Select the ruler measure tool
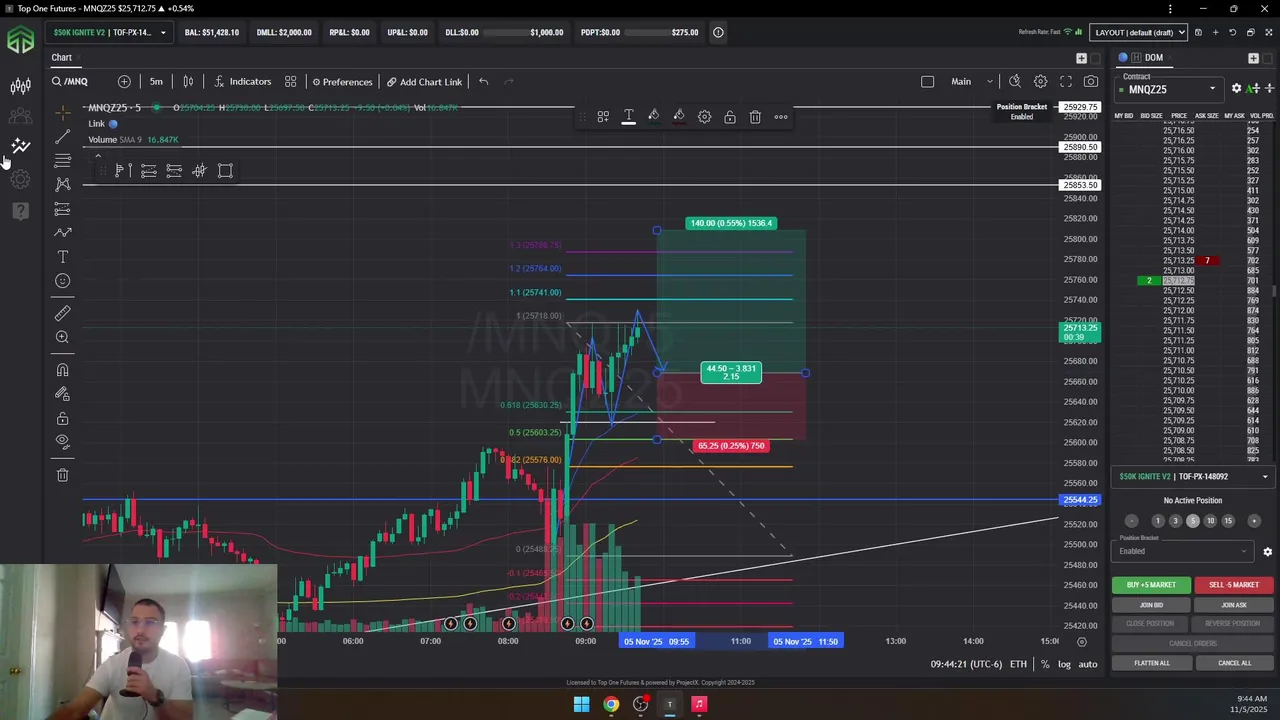 pyautogui.click(x=62, y=313)
